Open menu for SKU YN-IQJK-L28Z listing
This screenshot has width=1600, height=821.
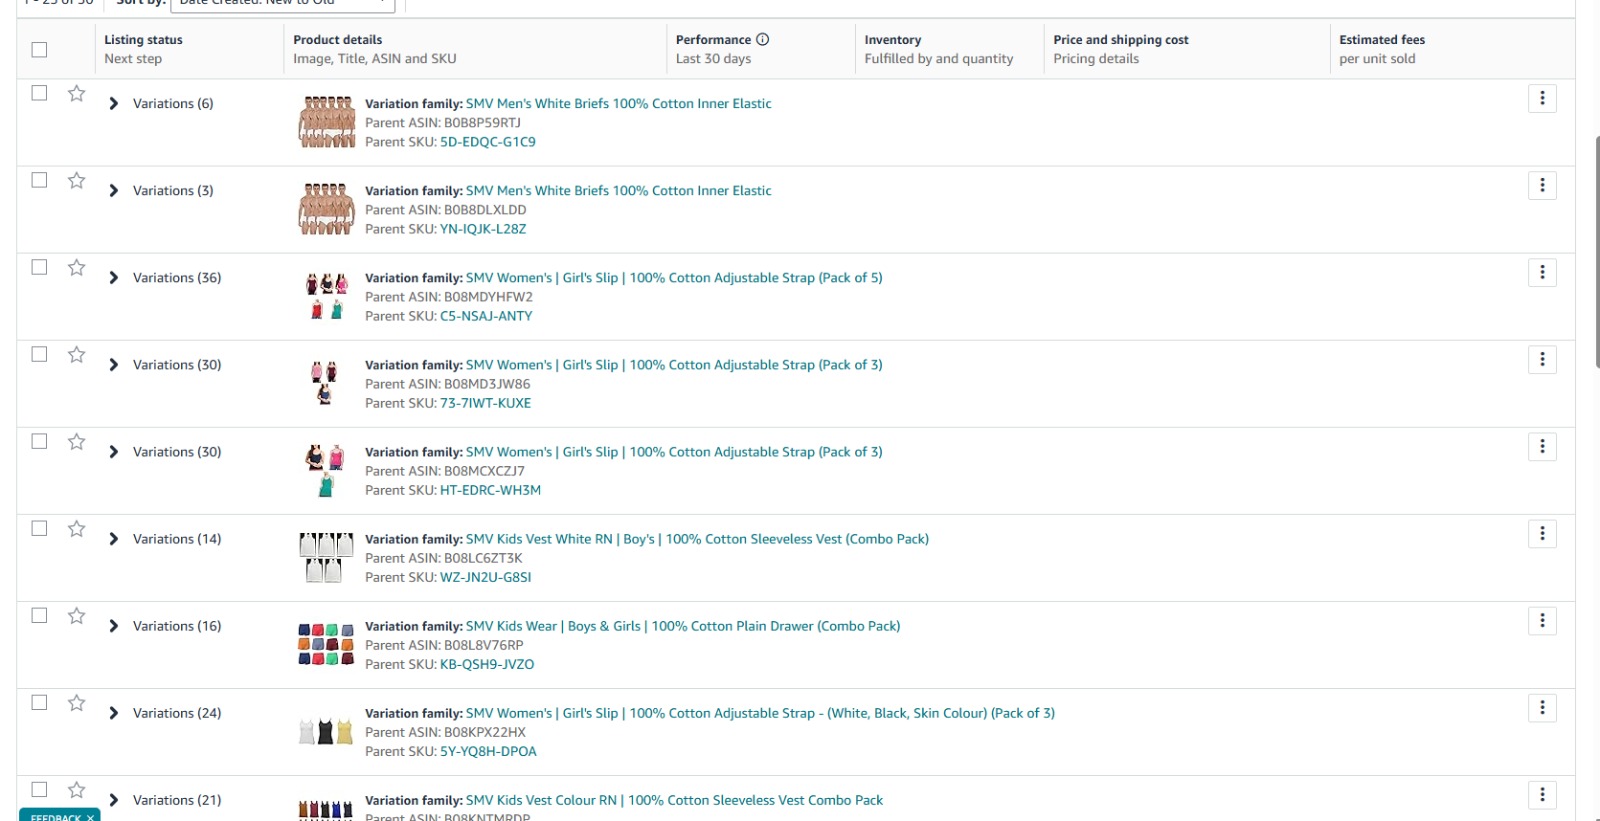pyautogui.click(x=1542, y=185)
